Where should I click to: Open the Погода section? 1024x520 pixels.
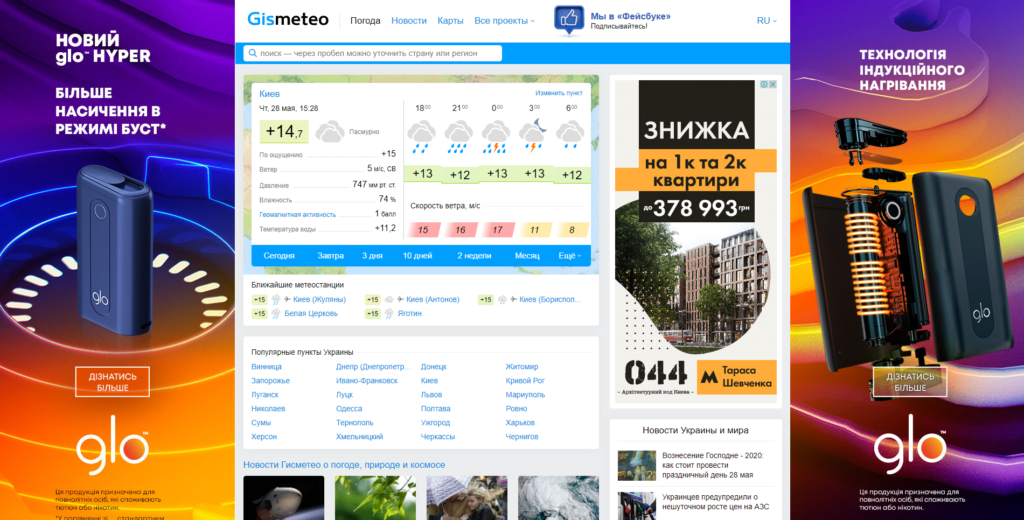tap(365, 20)
